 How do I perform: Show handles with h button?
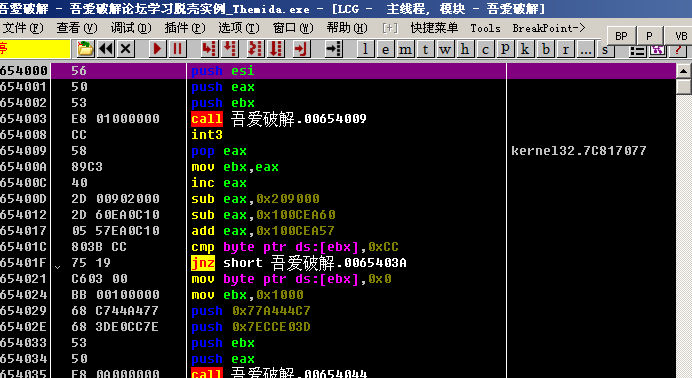465,49
